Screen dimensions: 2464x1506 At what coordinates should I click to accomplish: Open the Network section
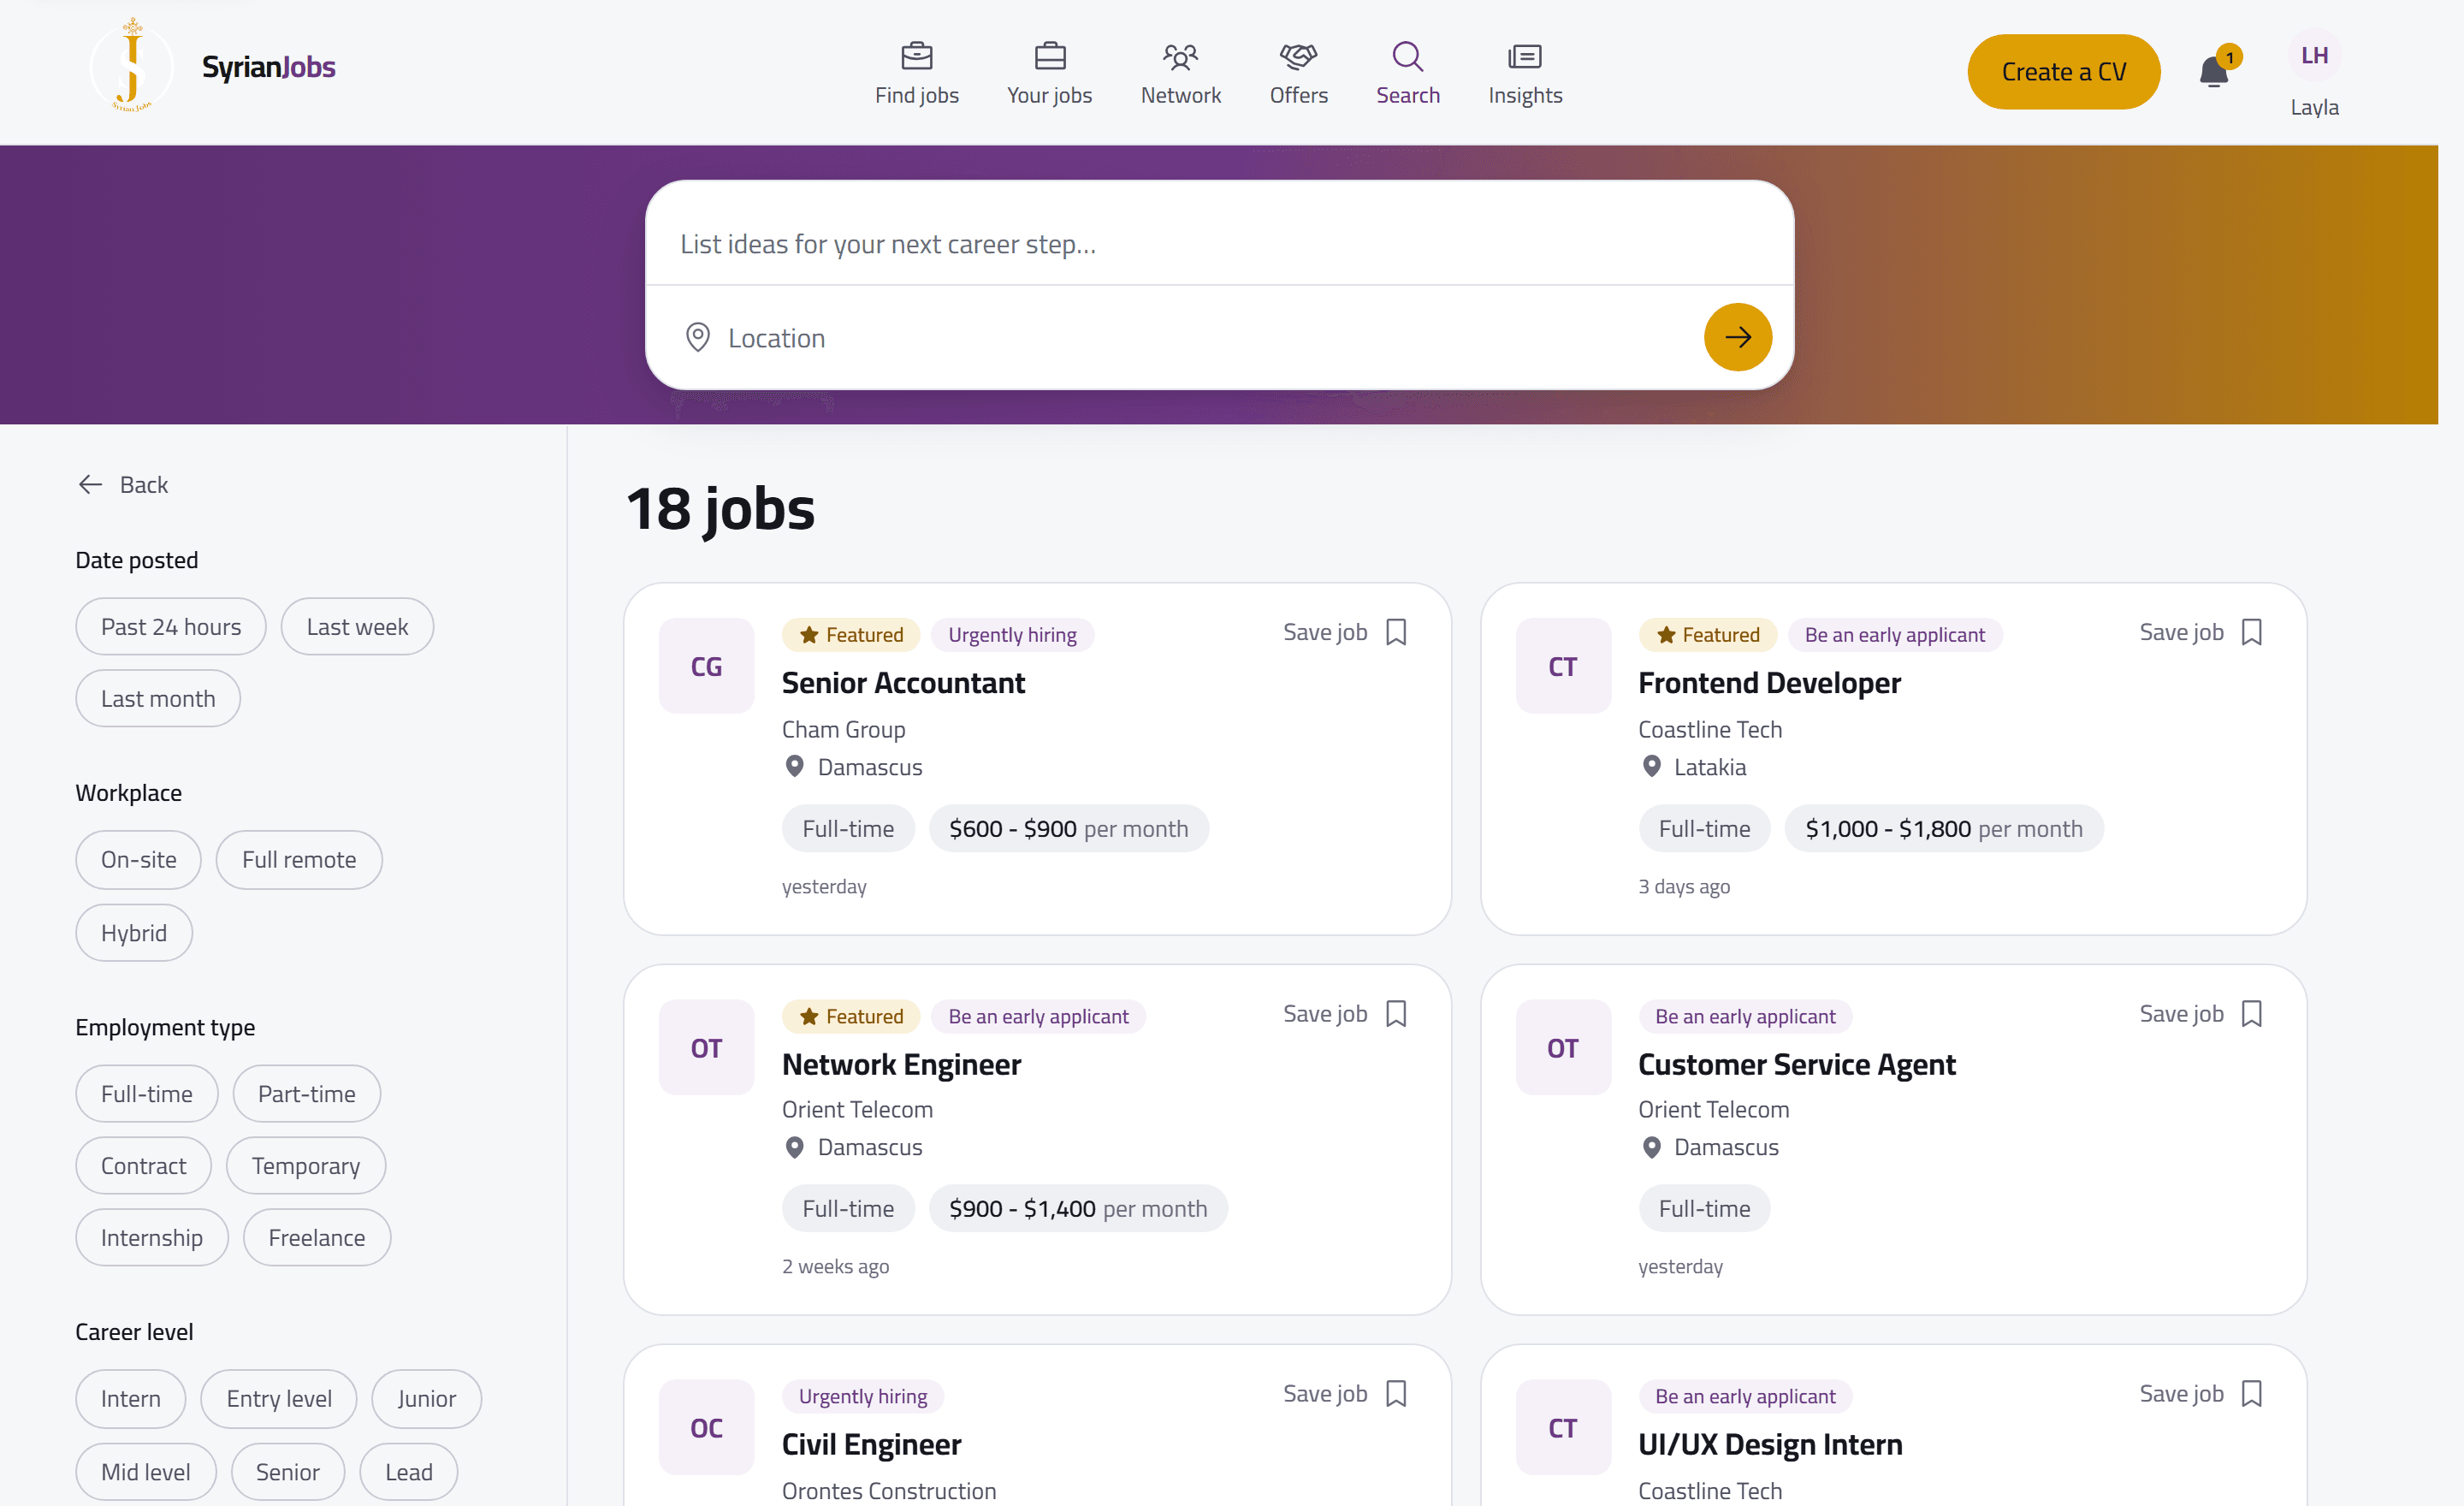[1180, 72]
